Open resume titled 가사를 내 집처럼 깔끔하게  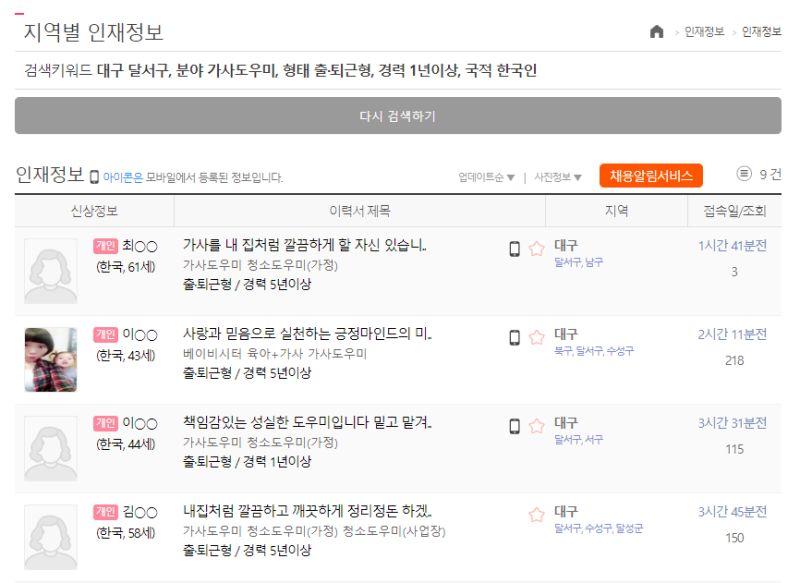pos(305,245)
